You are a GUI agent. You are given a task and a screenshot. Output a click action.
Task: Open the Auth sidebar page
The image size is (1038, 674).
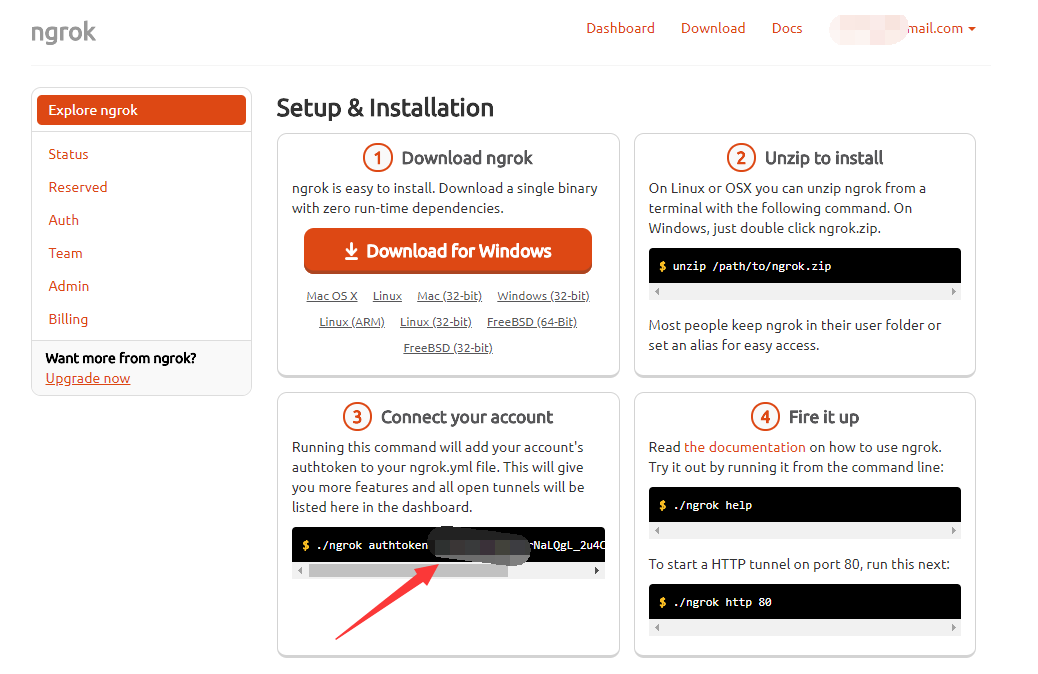pos(64,220)
